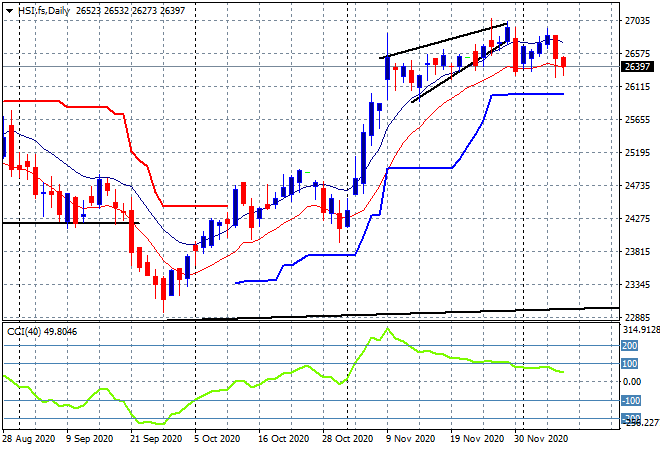
Task: Click the CCI 100 level label
Action: coord(630,364)
